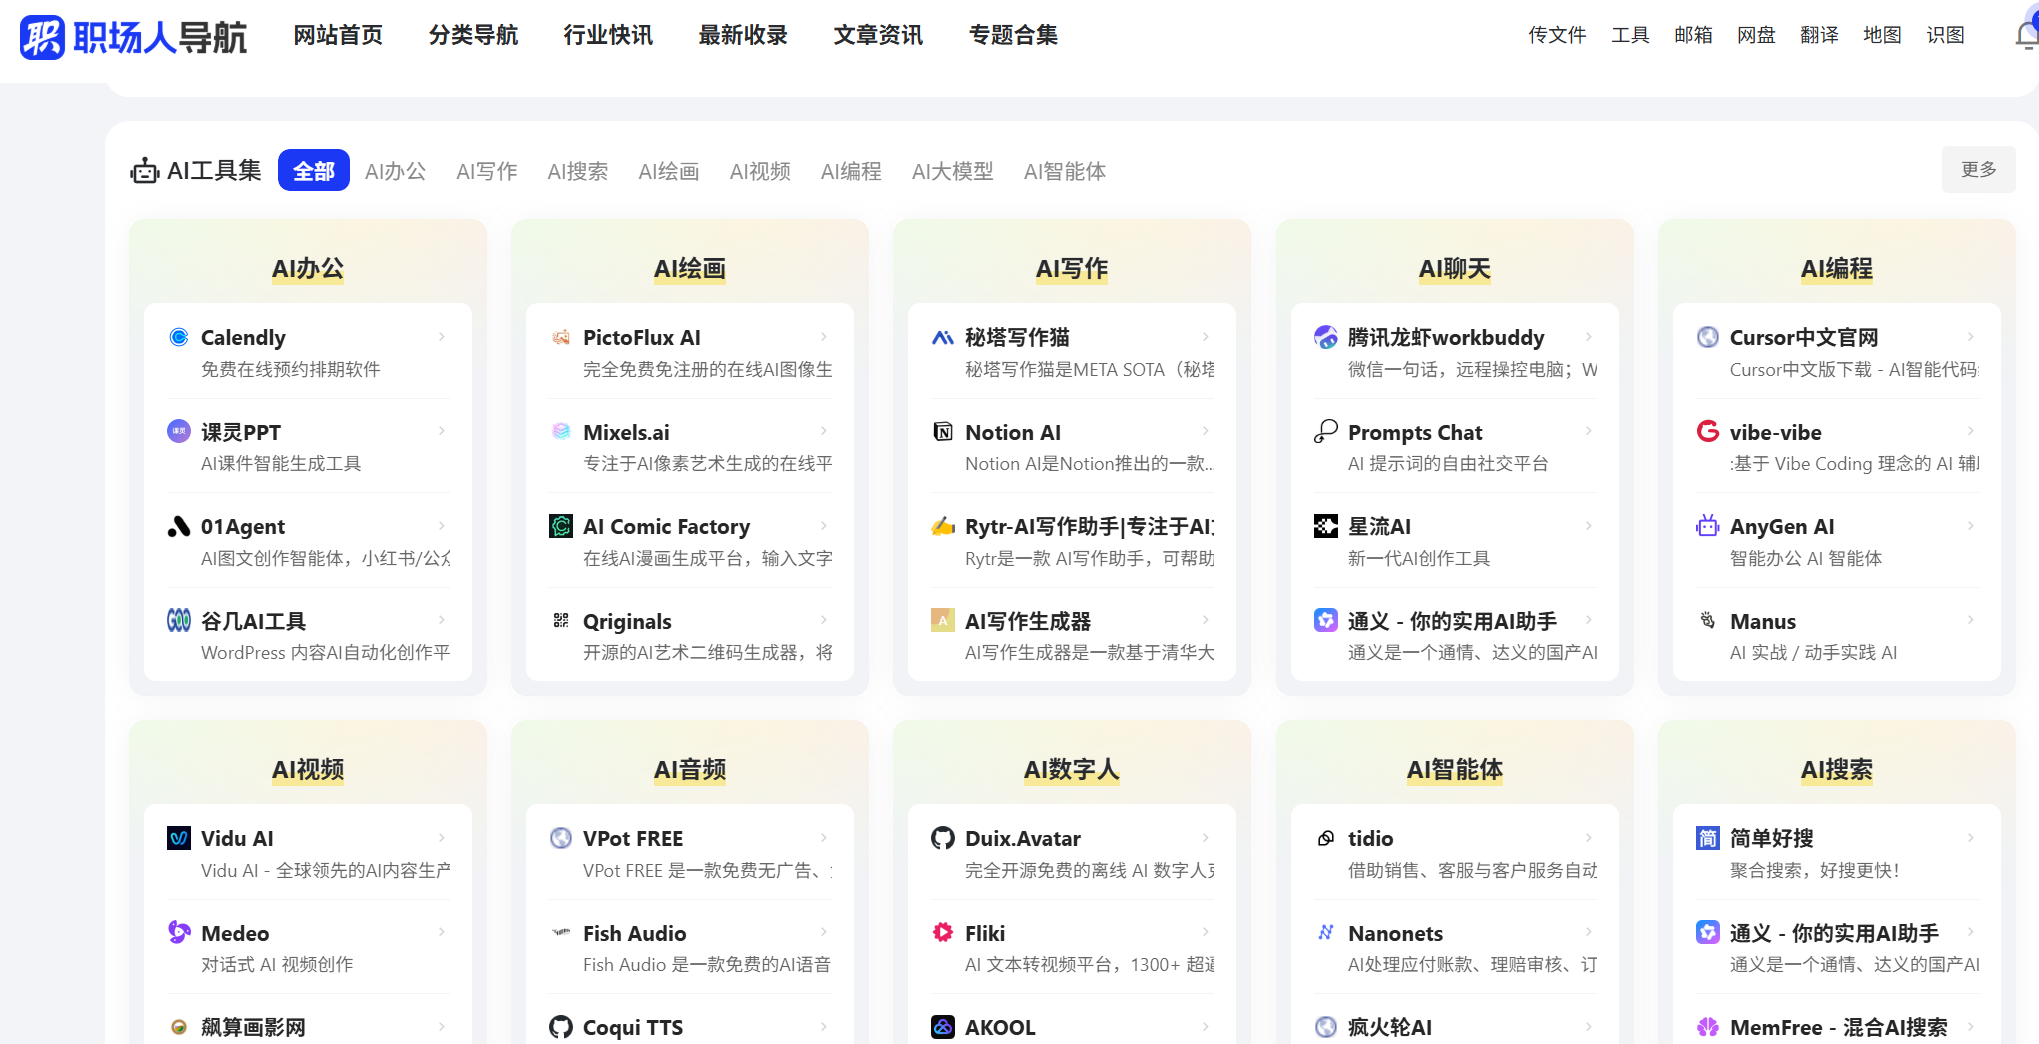The width and height of the screenshot is (2039, 1044).
Task: Click the 课灵PPT purple icon
Action: click(x=179, y=431)
